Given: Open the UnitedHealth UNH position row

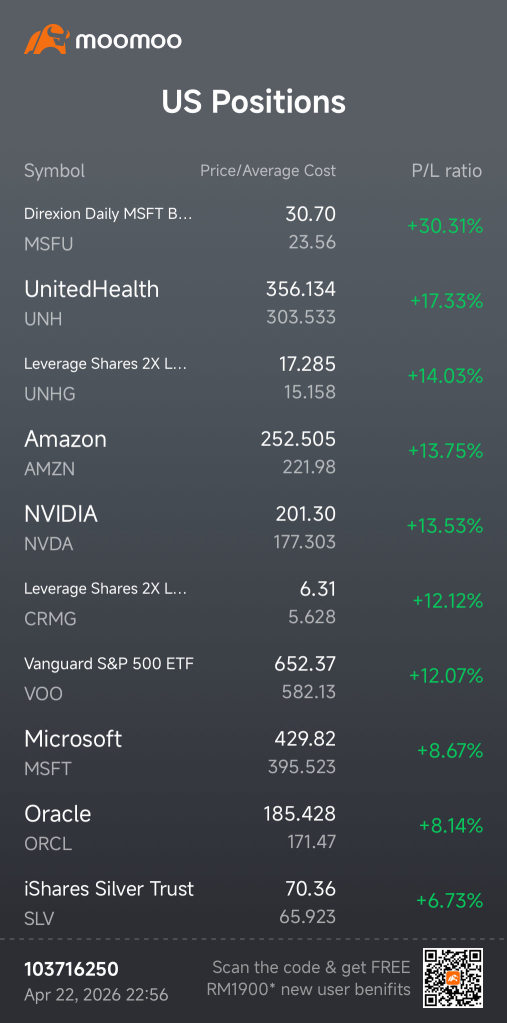Looking at the screenshot, I should tap(253, 303).
